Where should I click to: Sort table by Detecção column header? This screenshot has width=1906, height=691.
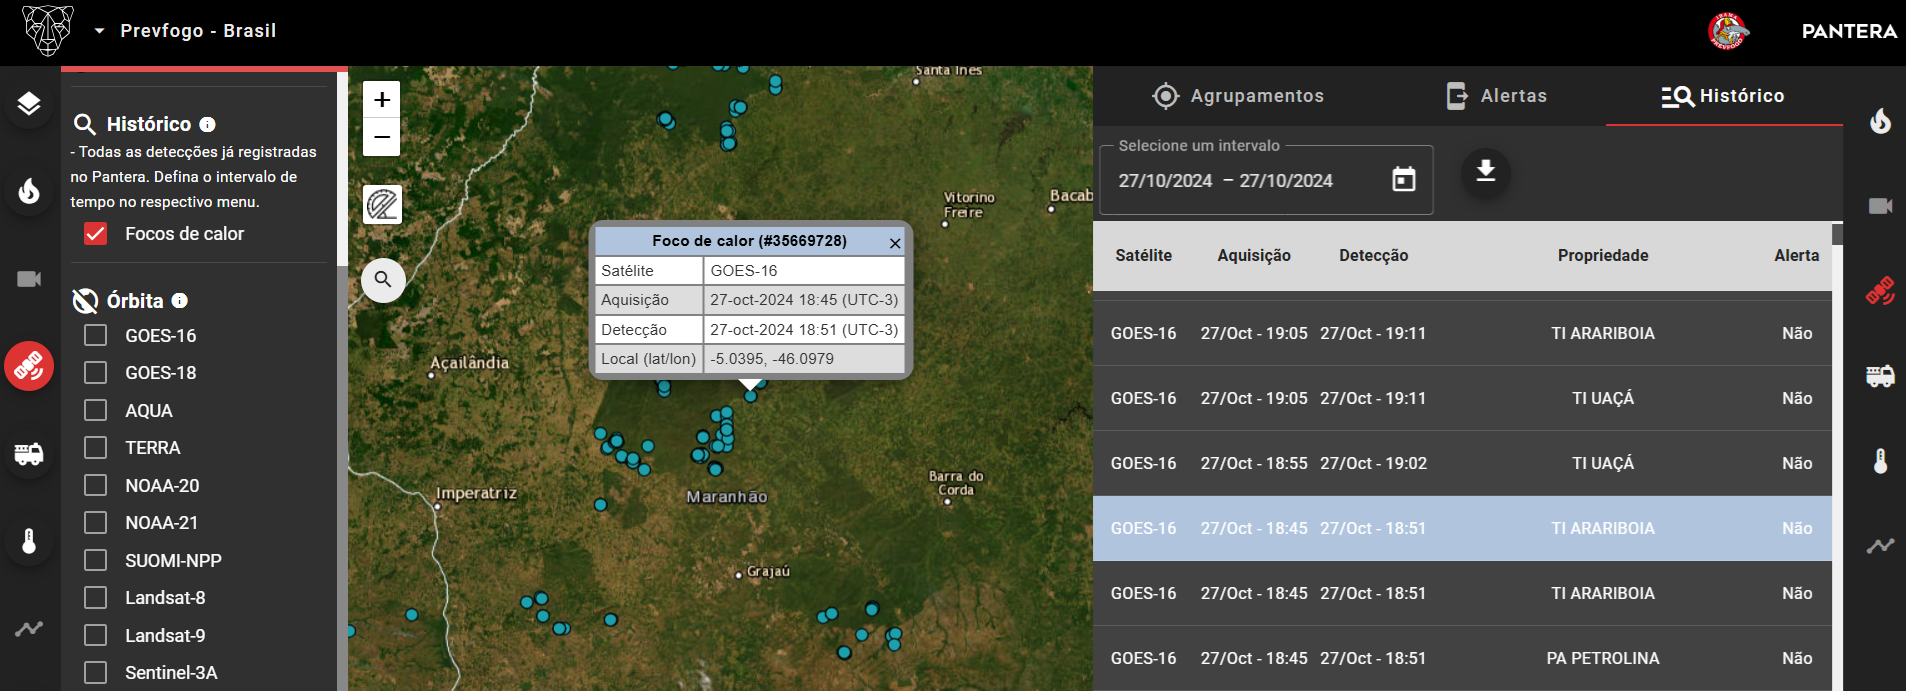[x=1373, y=256]
